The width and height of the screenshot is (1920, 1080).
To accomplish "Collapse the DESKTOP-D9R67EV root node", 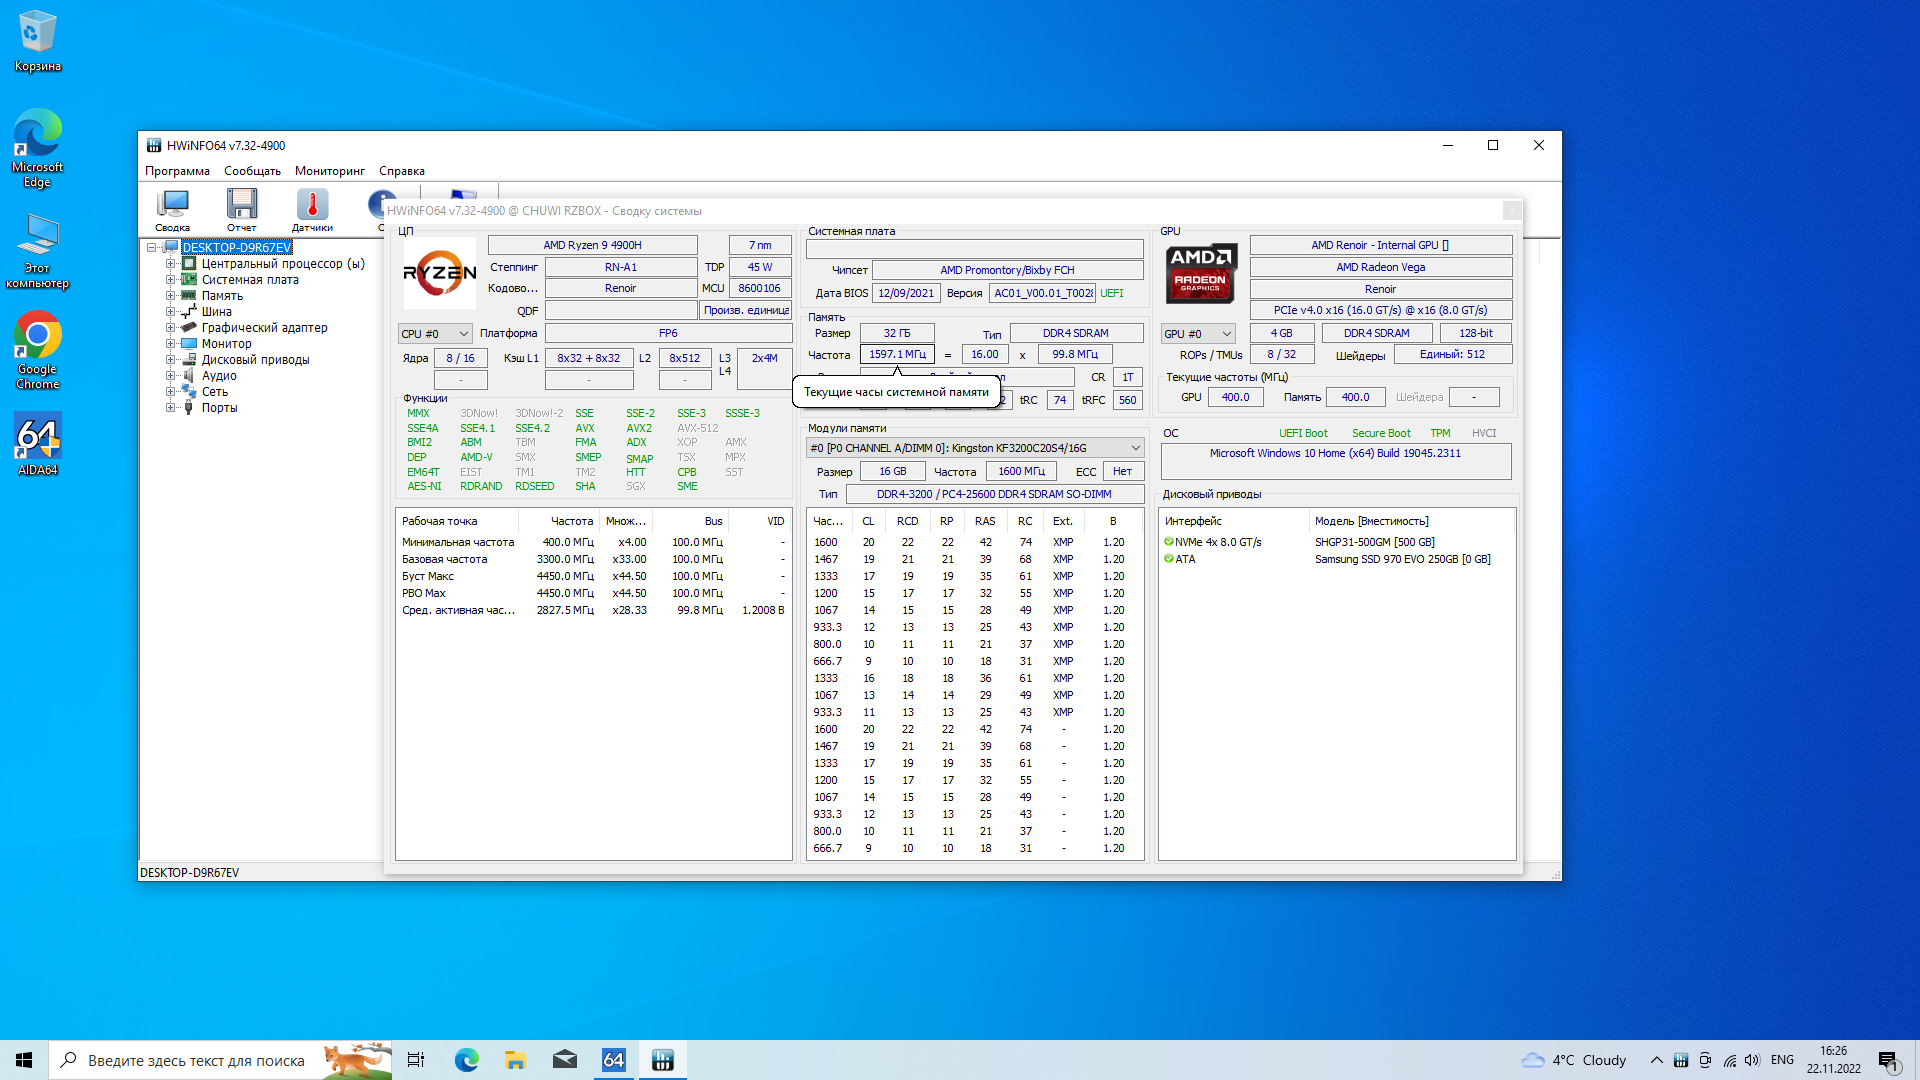I will [x=152, y=247].
